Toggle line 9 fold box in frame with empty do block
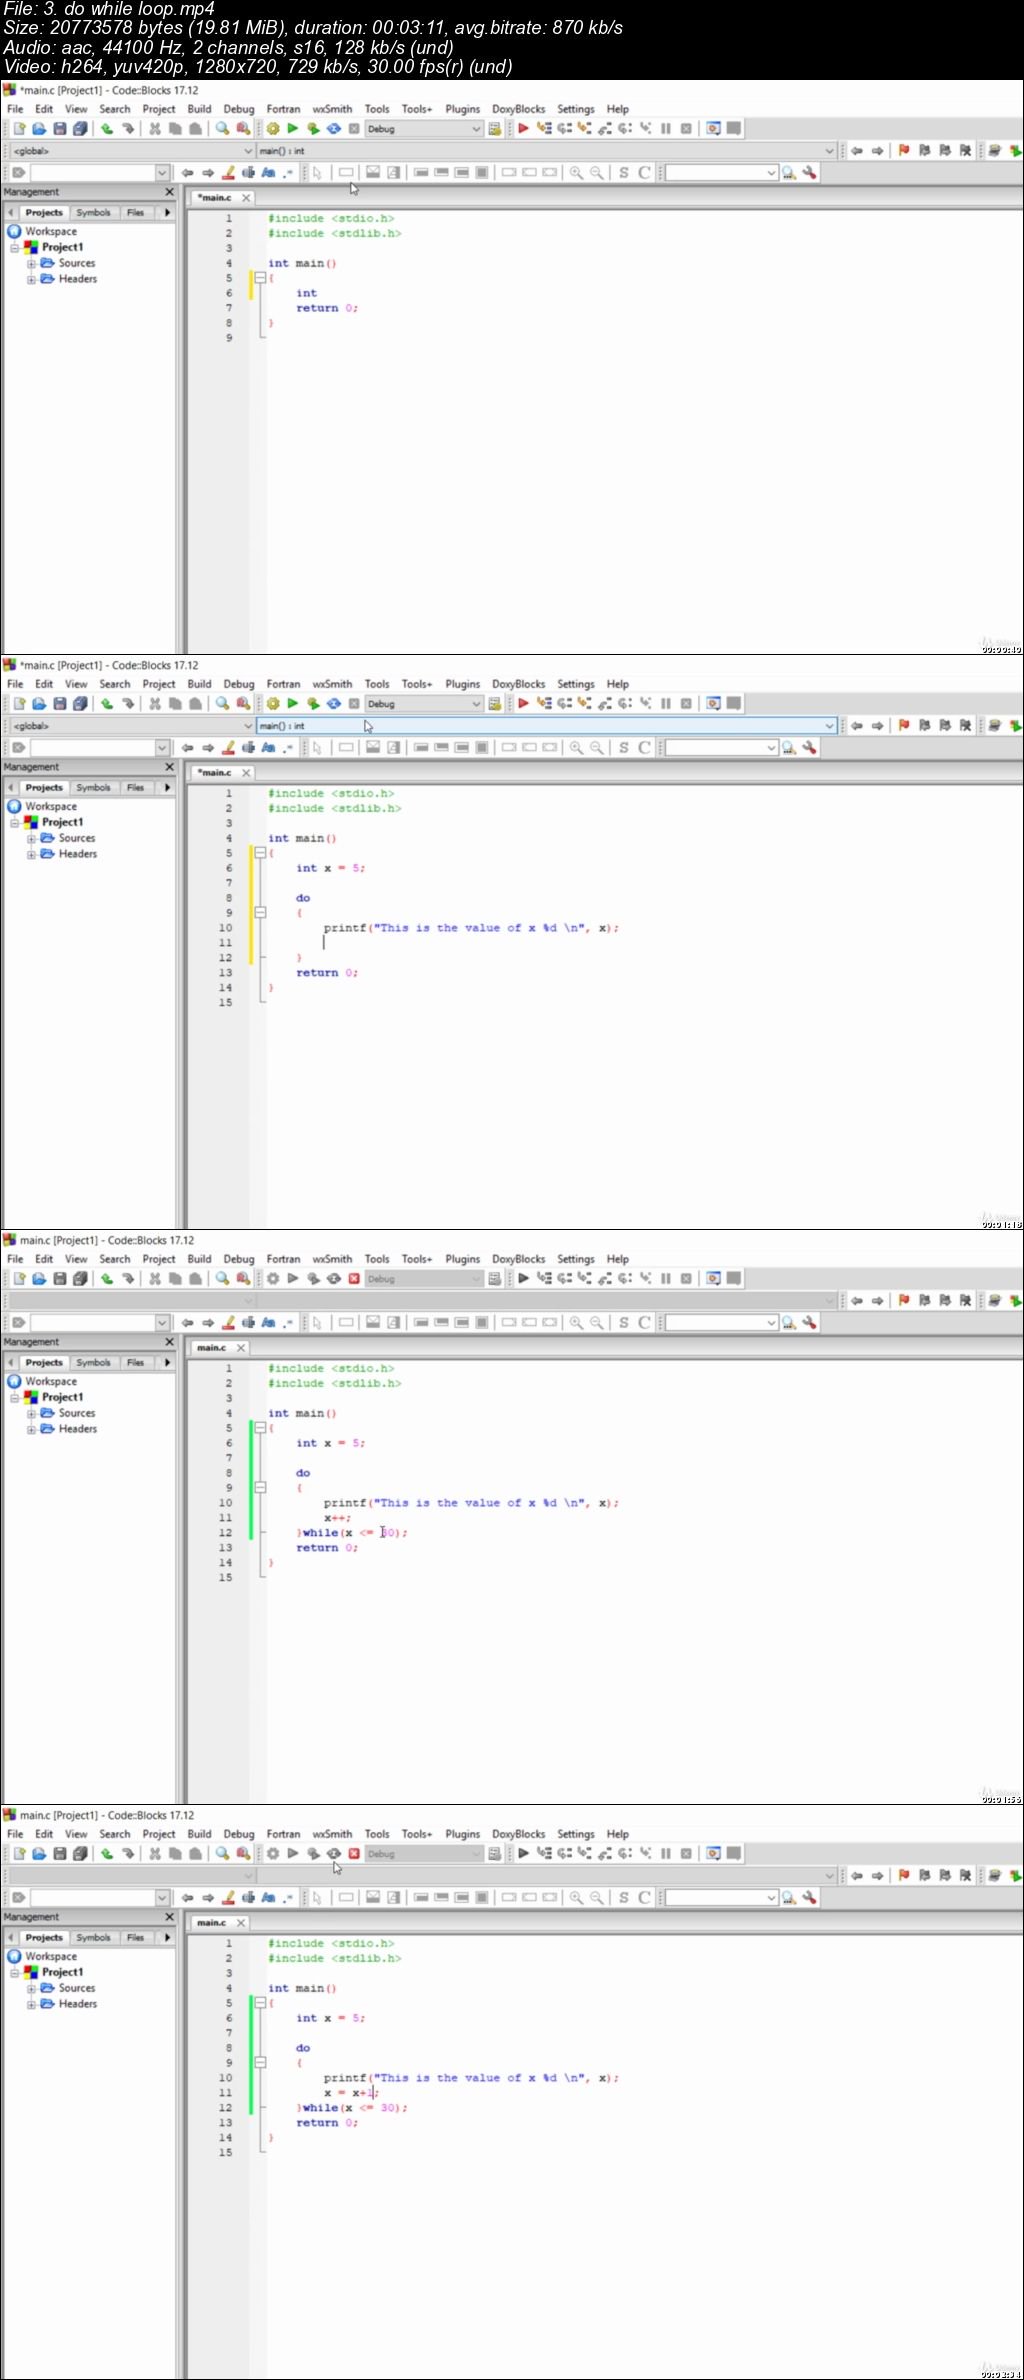Viewport: 1024px width, 2380px height. [x=260, y=913]
